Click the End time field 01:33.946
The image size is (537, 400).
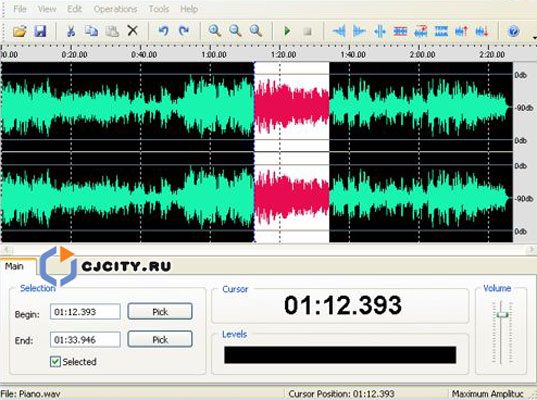coord(85,339)
